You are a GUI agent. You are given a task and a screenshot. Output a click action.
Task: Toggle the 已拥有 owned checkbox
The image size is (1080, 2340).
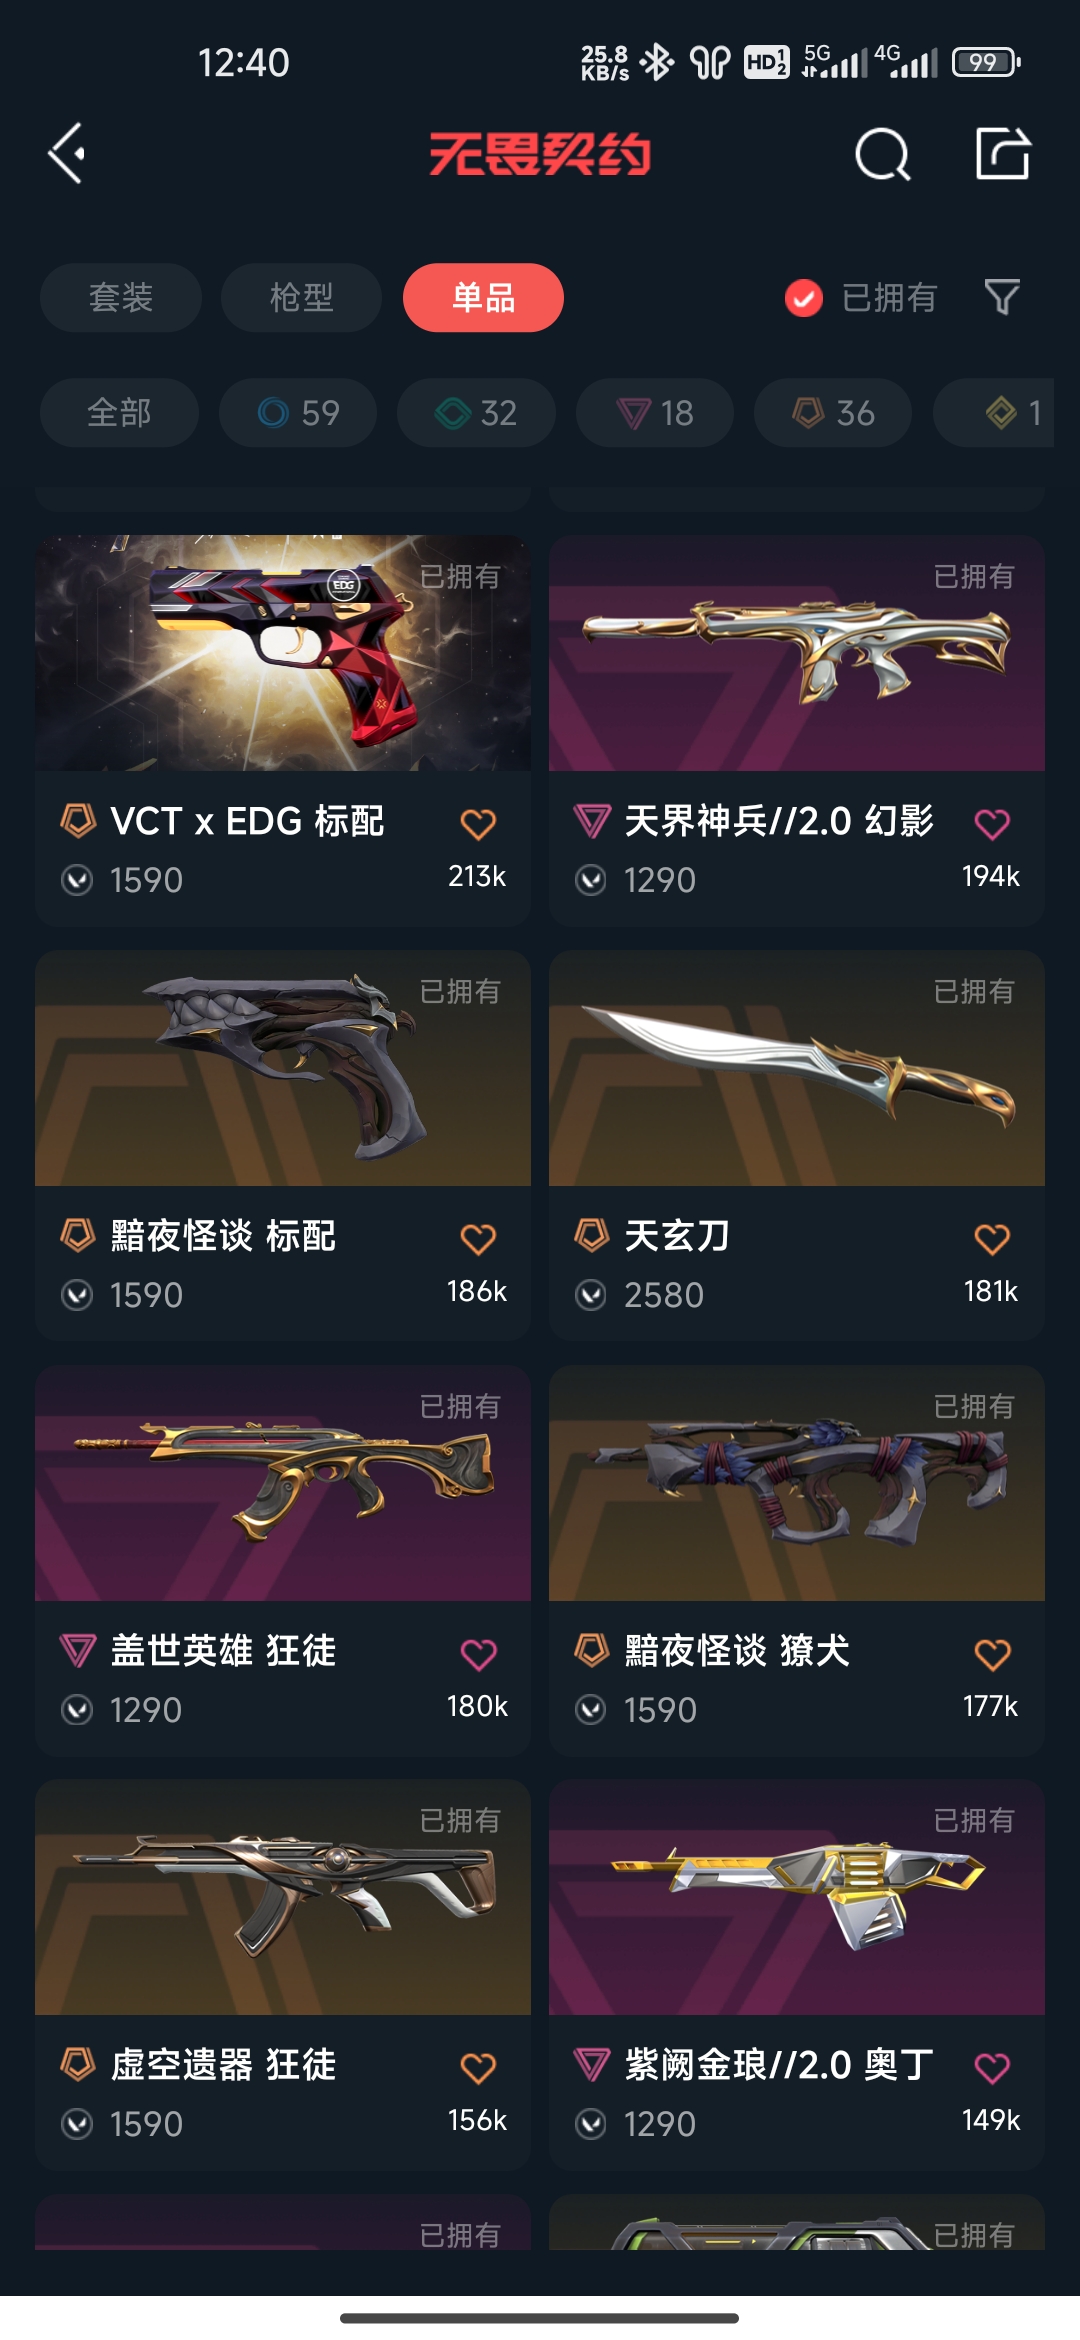point(803,298)
